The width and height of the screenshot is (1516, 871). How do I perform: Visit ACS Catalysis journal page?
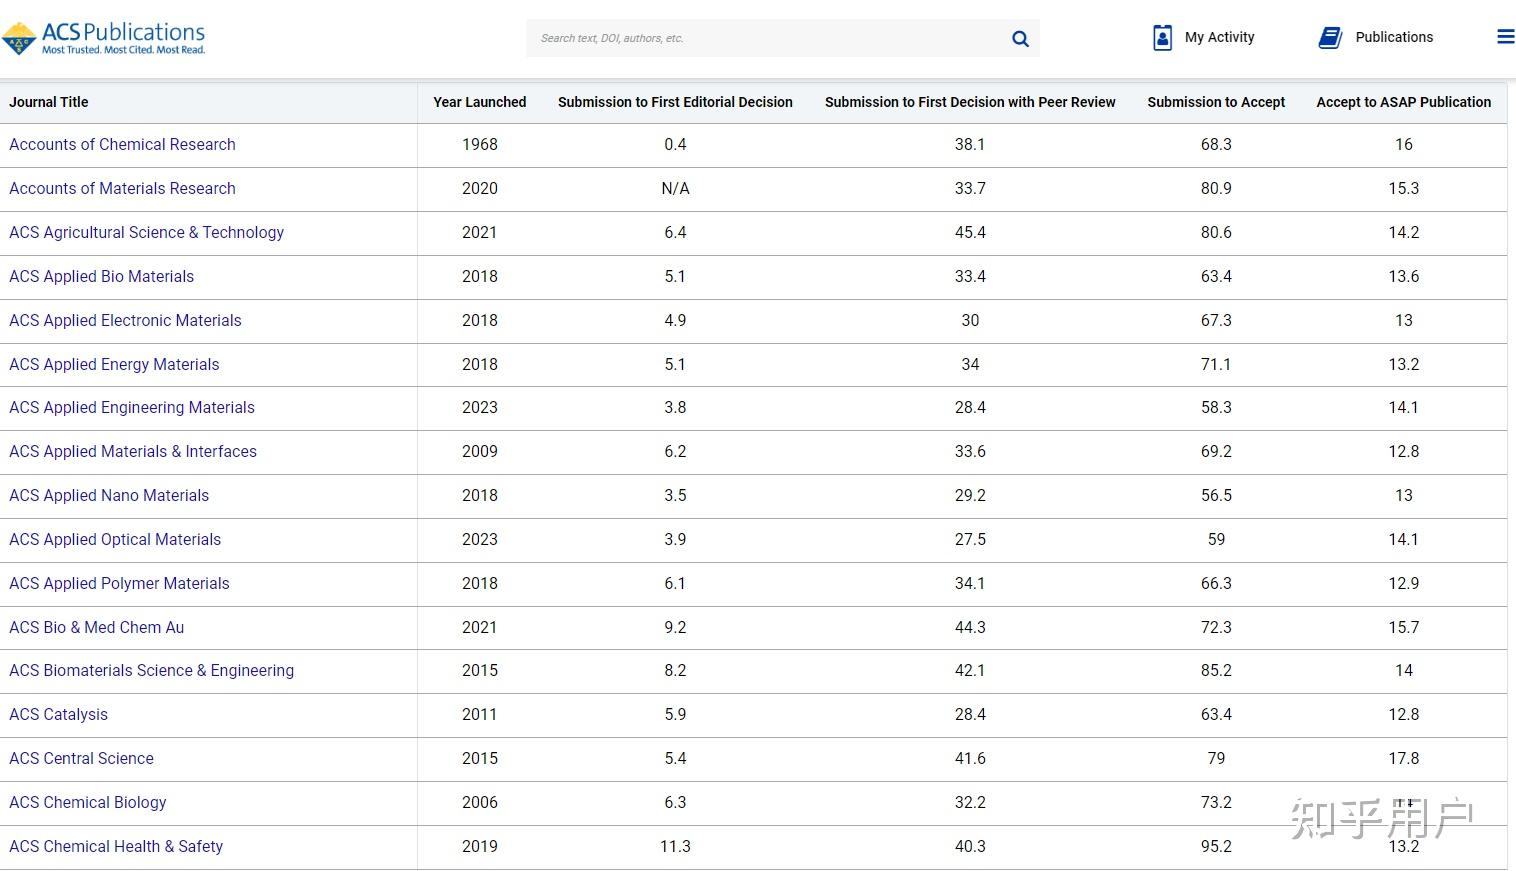(x=58, y=715)
